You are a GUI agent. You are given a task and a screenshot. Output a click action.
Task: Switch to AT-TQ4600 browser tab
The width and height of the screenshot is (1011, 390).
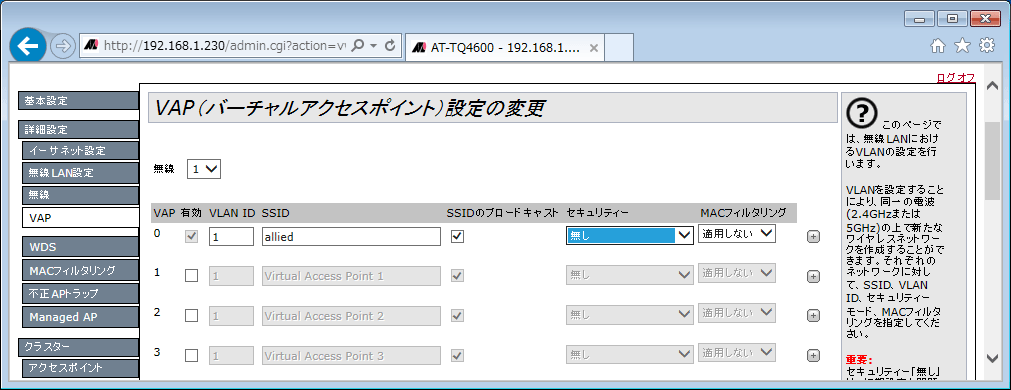[x=506, y=48]
